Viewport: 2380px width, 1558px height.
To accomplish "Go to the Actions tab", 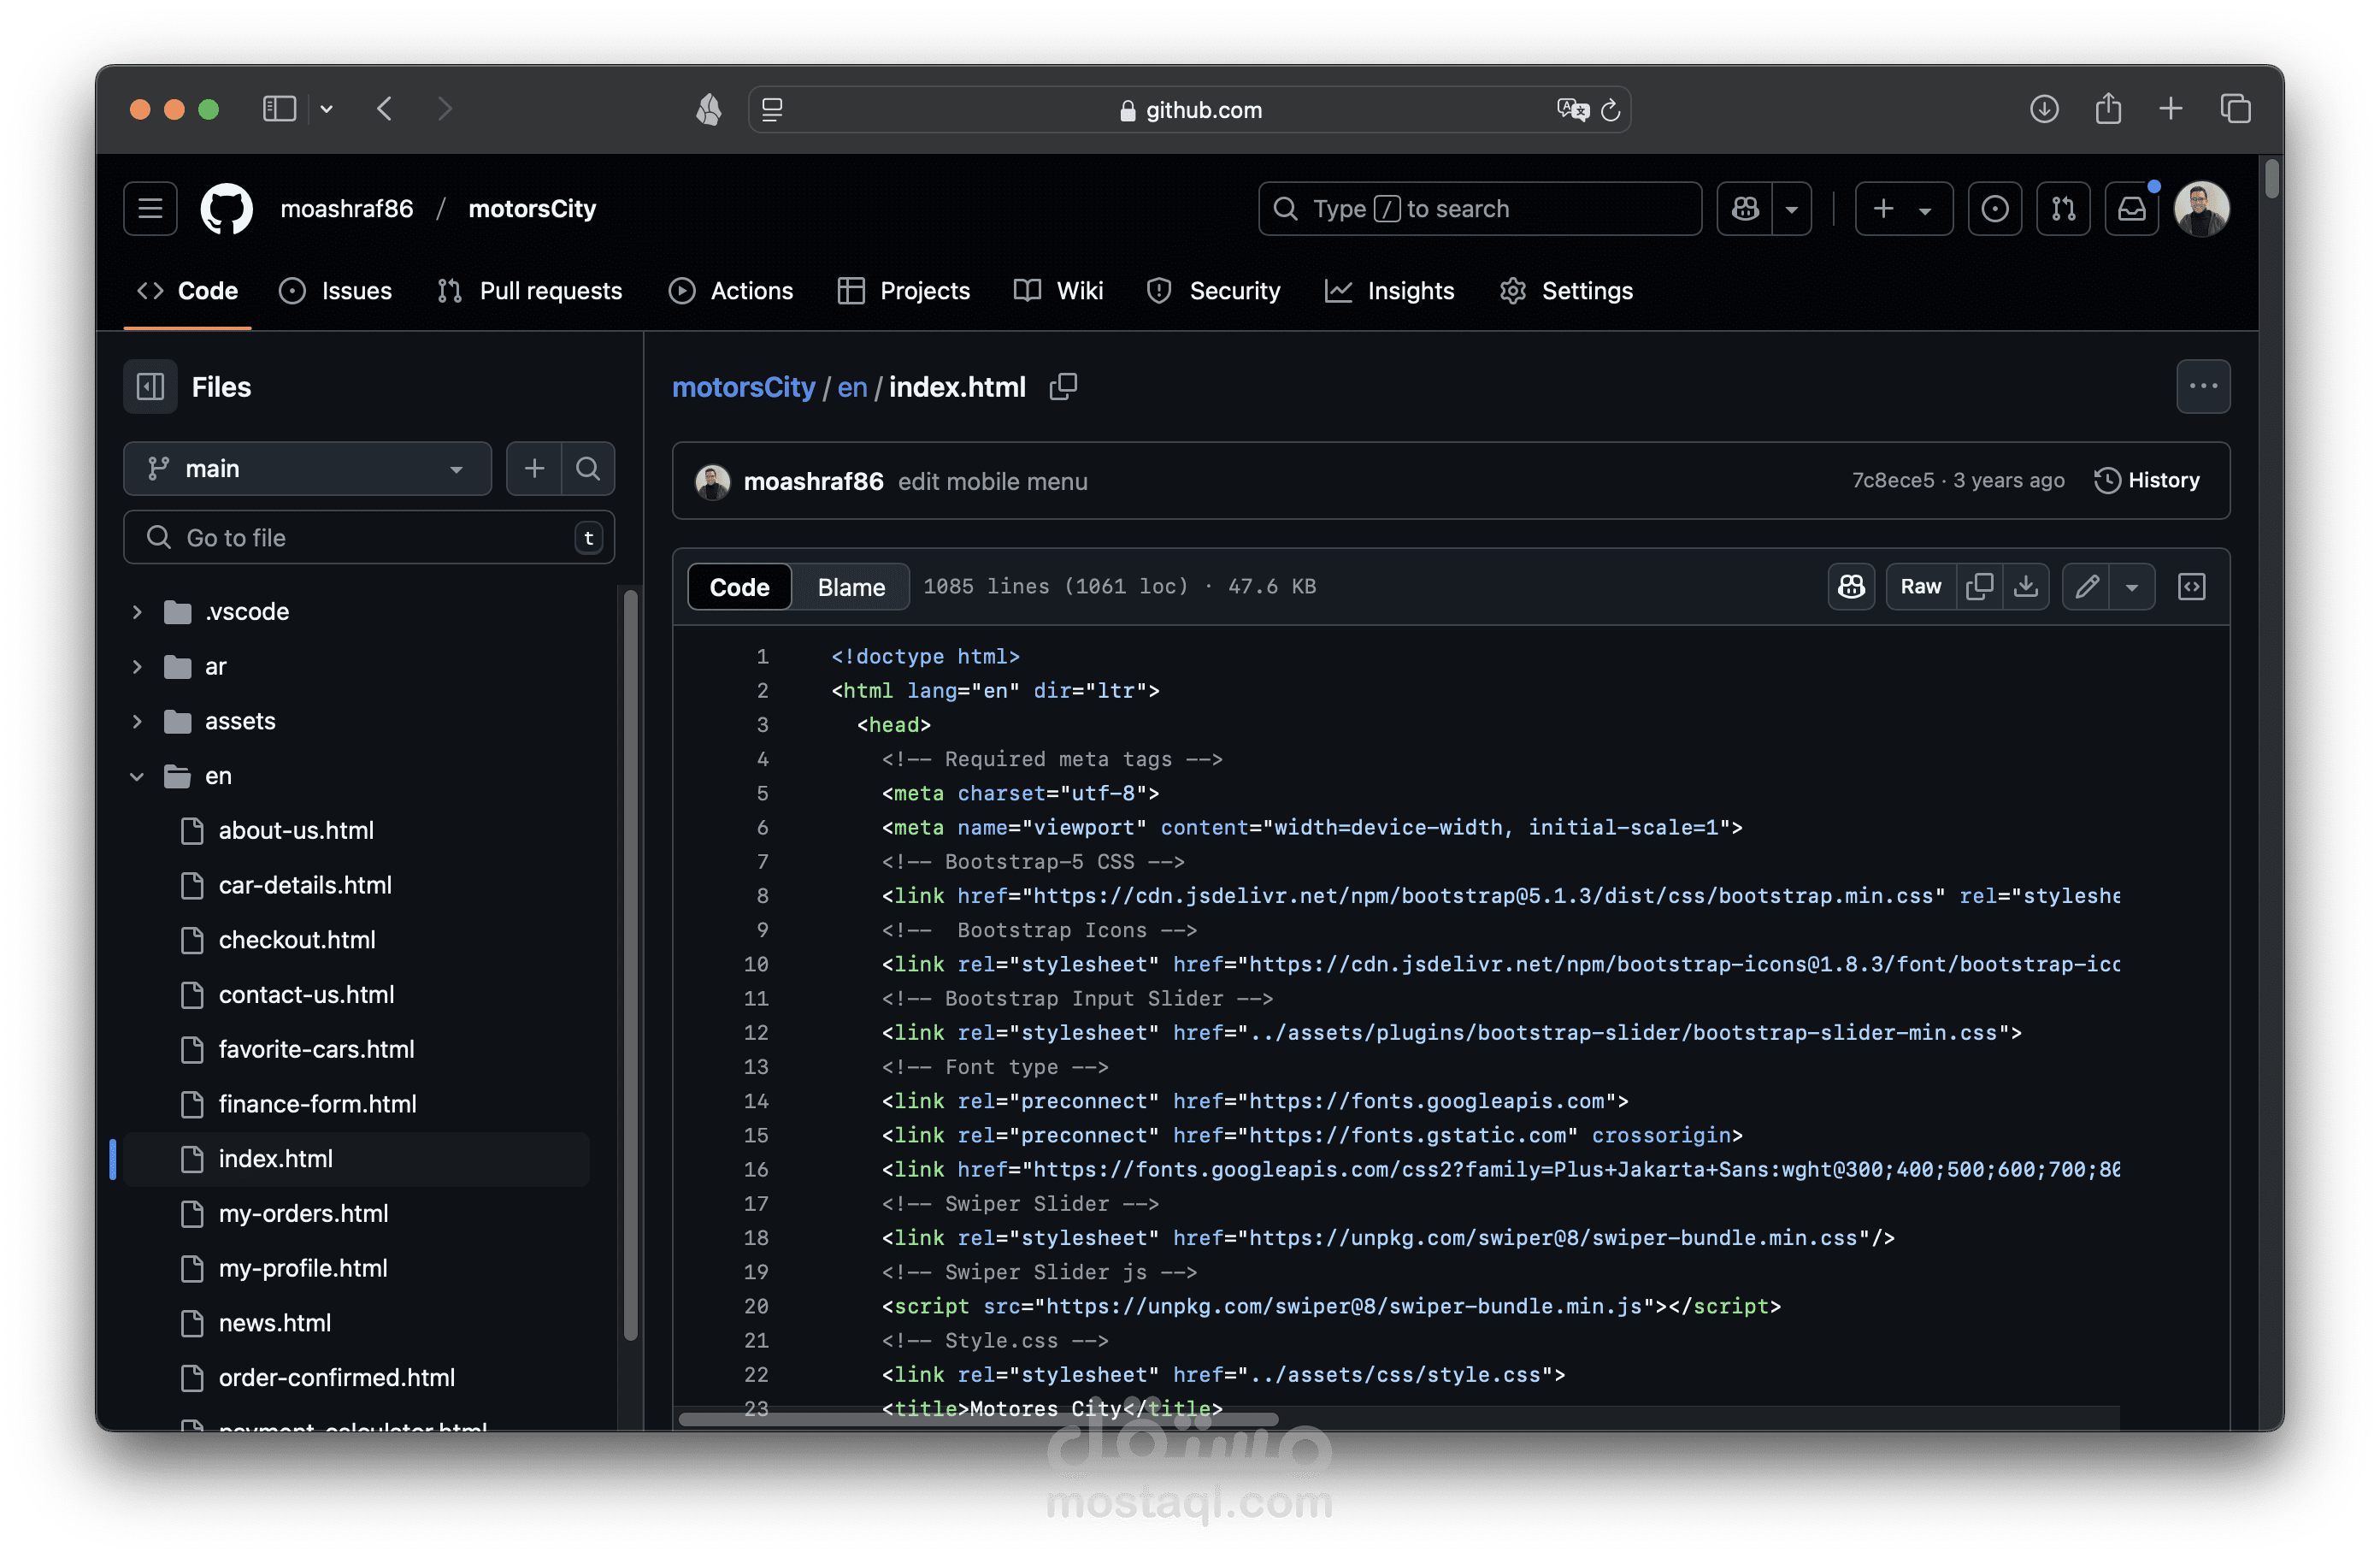I will tap(731, 291).
